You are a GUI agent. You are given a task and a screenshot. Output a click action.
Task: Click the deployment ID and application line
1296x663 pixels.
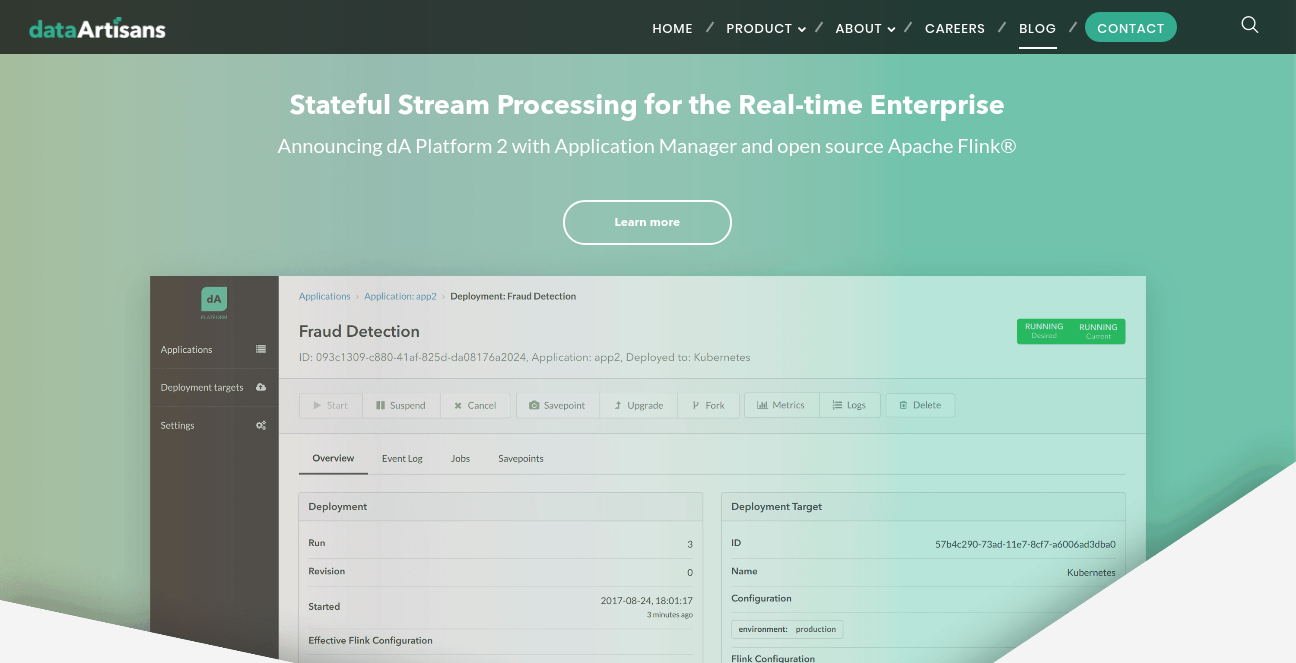(524, 357)
